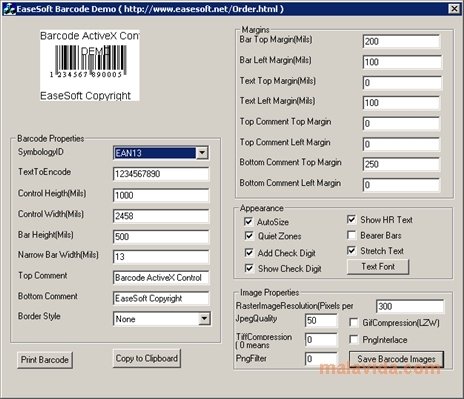Click the 'Image Properties' group label
The image size is (464, 399).
269,293
